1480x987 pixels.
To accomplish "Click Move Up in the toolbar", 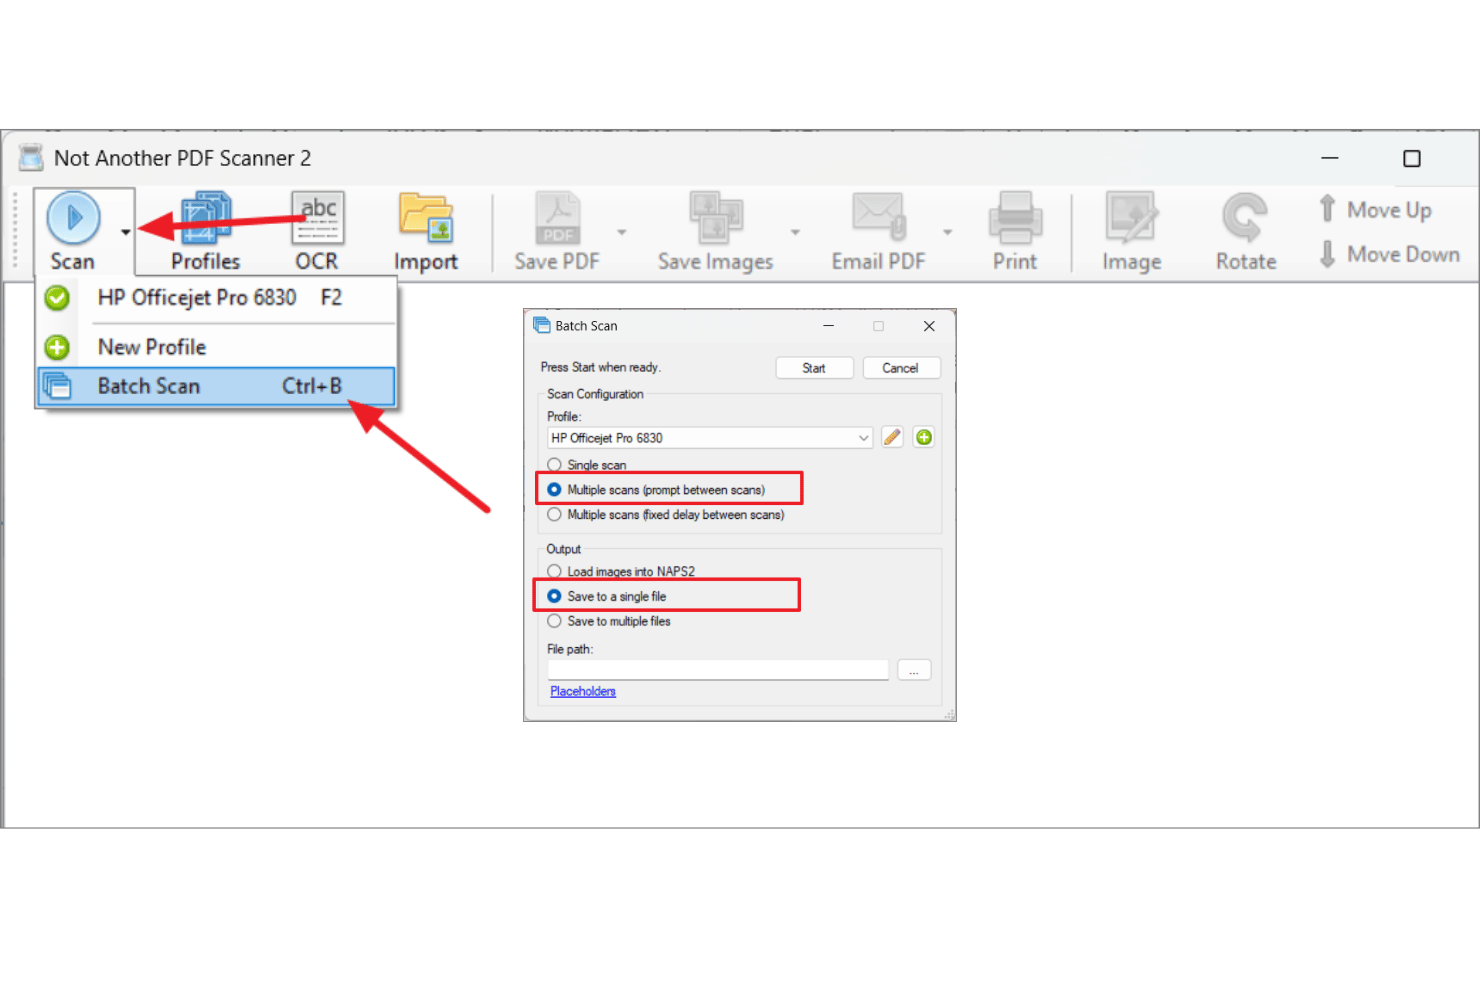I will [1376, 210].
